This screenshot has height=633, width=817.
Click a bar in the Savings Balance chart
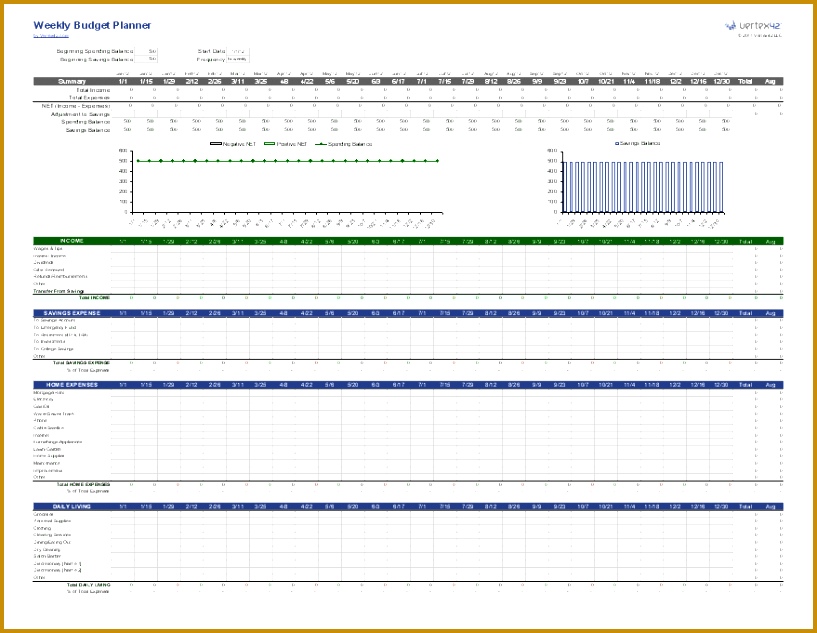click(565, 187)
